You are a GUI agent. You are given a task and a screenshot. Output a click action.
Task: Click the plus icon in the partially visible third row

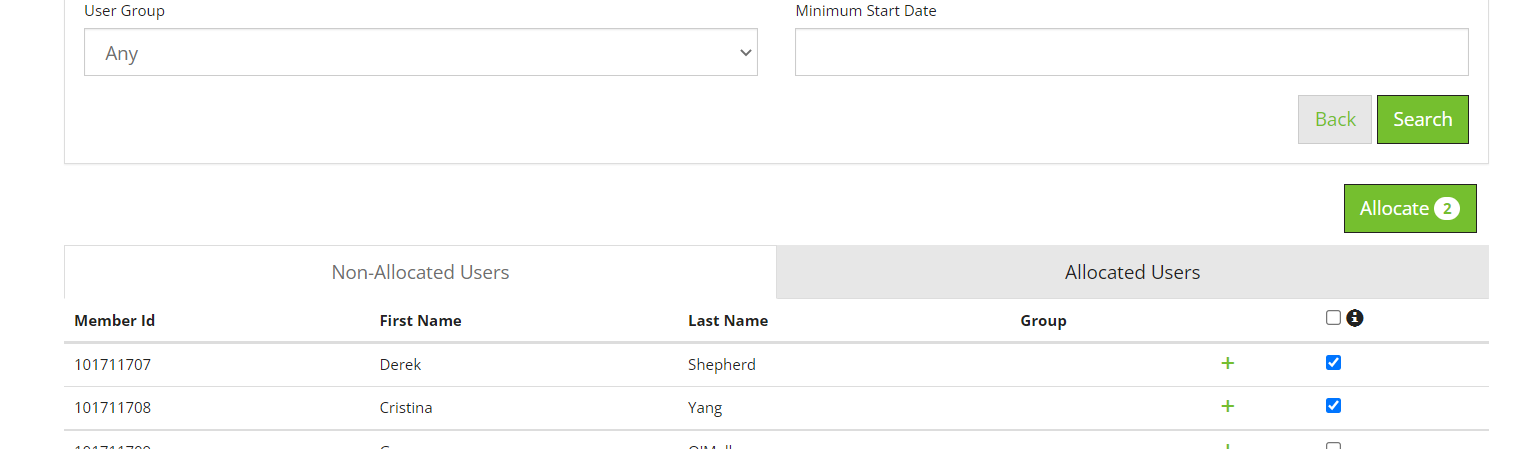coord(1227,445)
